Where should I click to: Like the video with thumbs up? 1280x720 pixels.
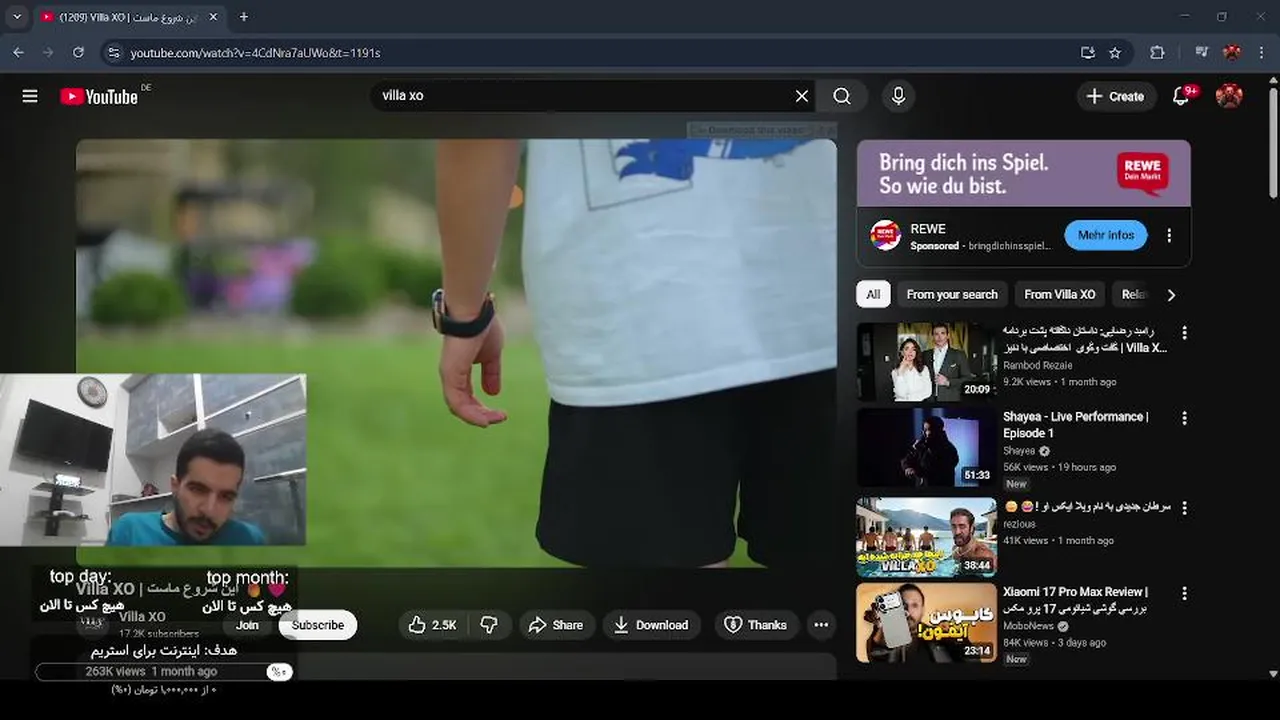click(x=432, y=625)
